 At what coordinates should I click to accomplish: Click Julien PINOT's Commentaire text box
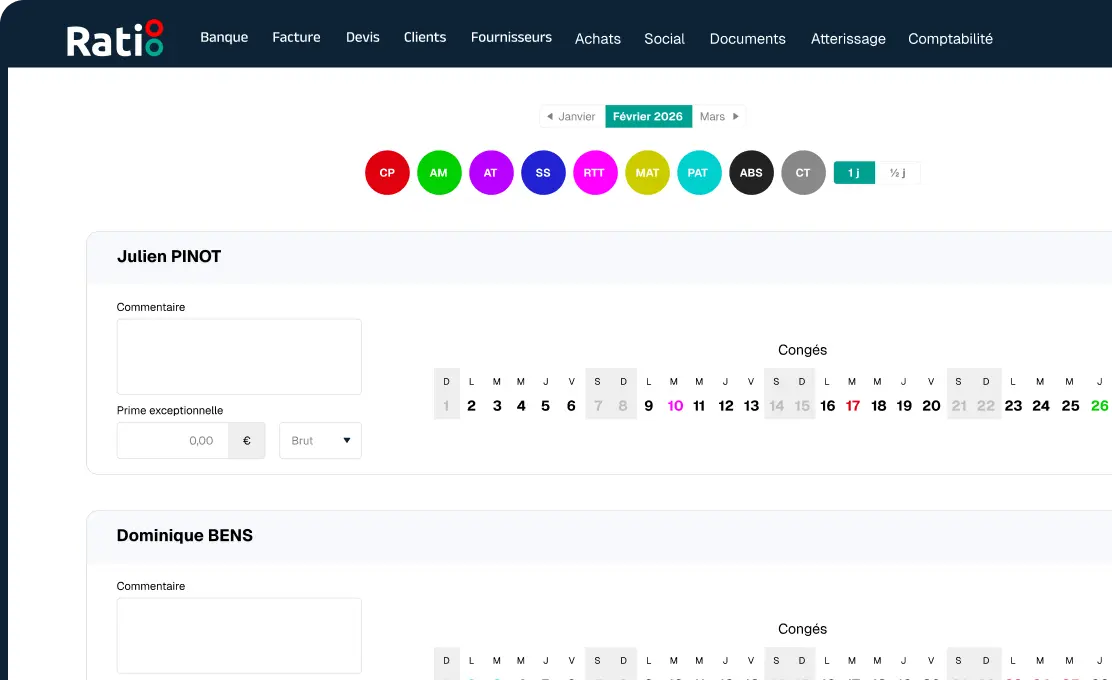[239, 357]
